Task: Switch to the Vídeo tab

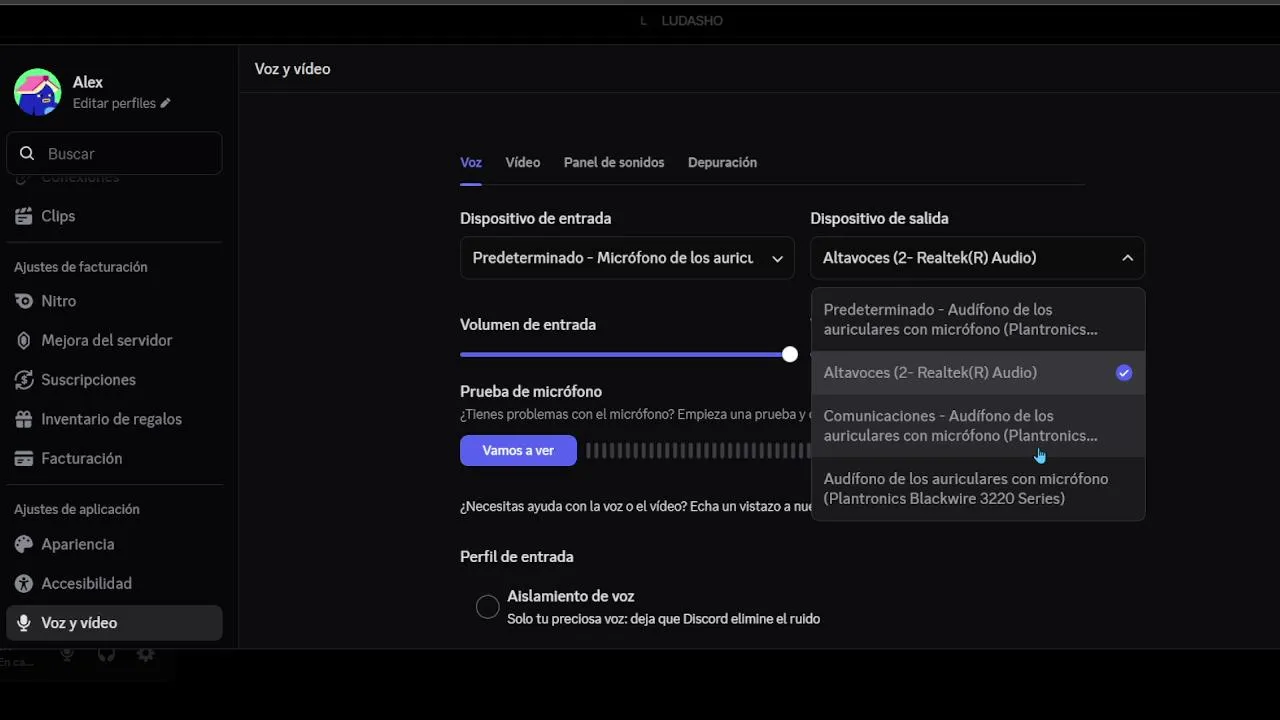Action: pos(523,162)
